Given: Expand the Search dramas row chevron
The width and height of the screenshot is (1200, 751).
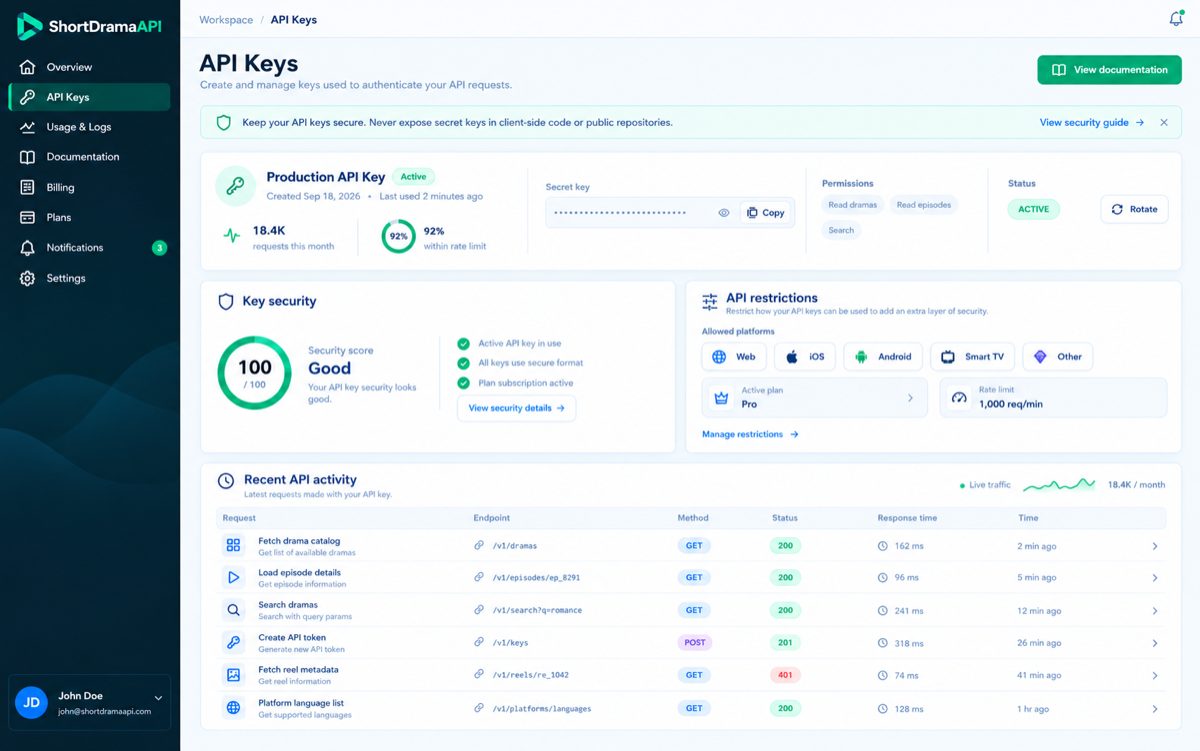Looking at the screenshot, I should (x=1154, y=611).
